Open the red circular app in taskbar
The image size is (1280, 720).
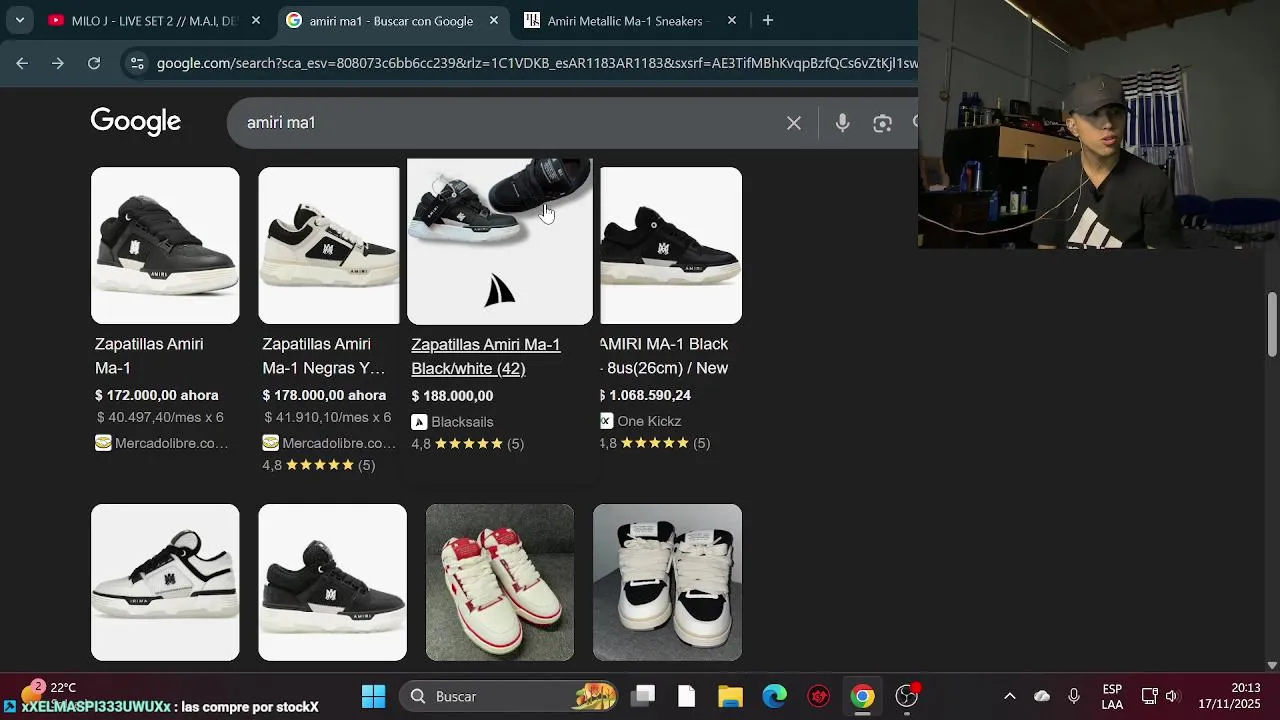point(819,696)
